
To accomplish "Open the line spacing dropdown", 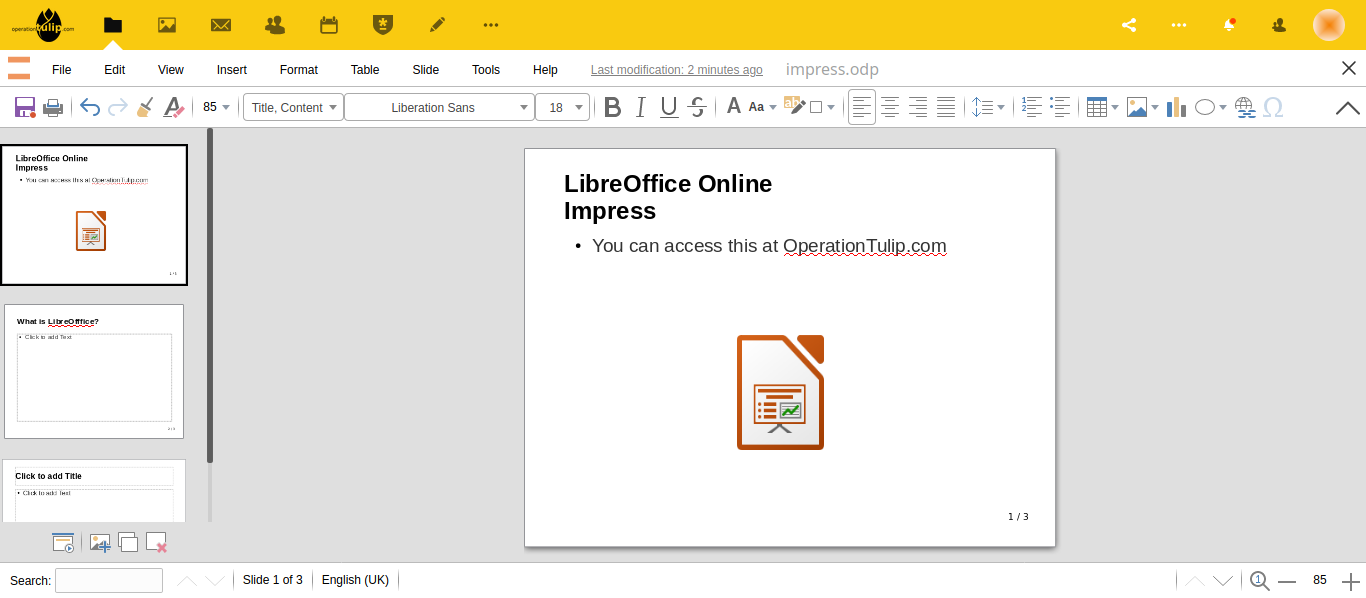I will (x=988, y=107).
